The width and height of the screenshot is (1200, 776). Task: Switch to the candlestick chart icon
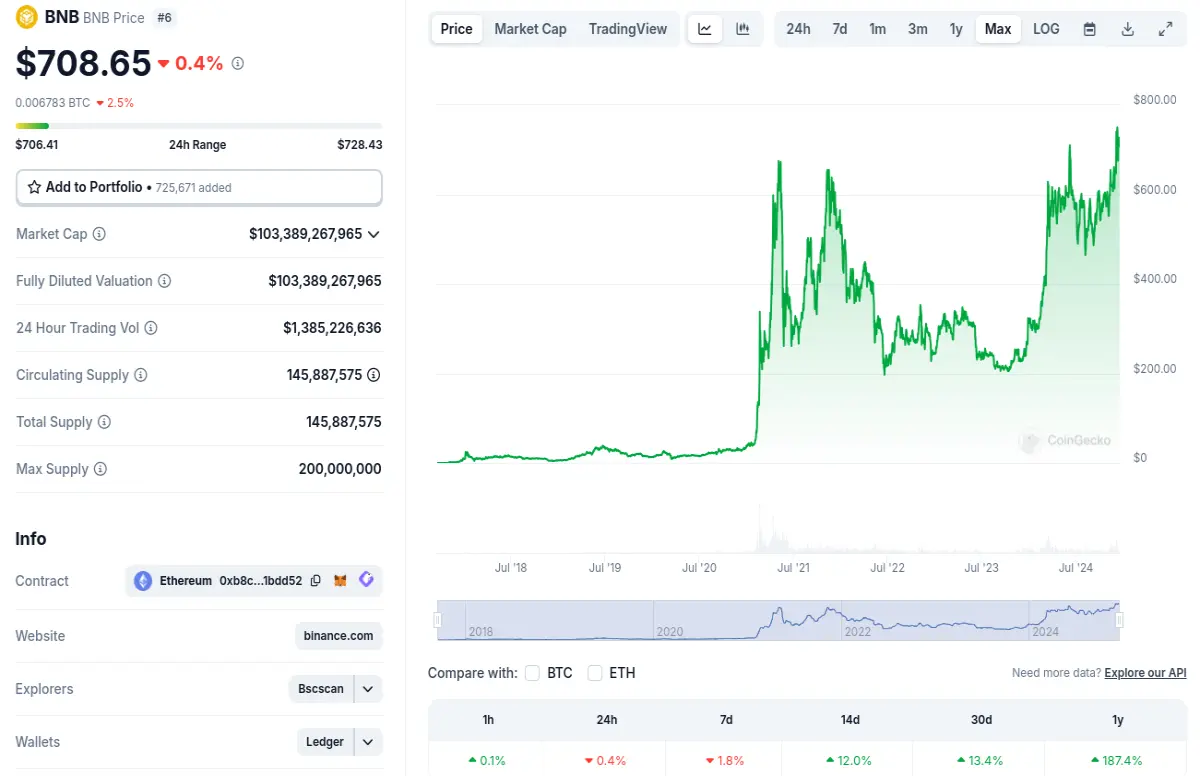coord(743,29)
